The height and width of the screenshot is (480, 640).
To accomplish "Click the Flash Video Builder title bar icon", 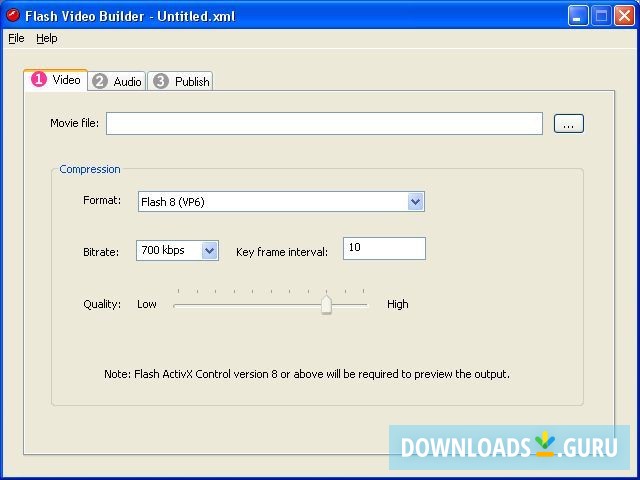I will [x=13, y=16].
